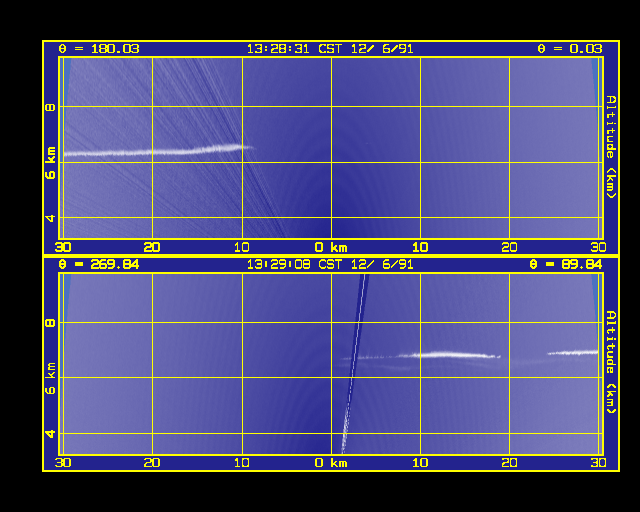Click the top panel 6 km altitude label
The height and width of the screenshot is (512, 640).
(x=50, y=163)
